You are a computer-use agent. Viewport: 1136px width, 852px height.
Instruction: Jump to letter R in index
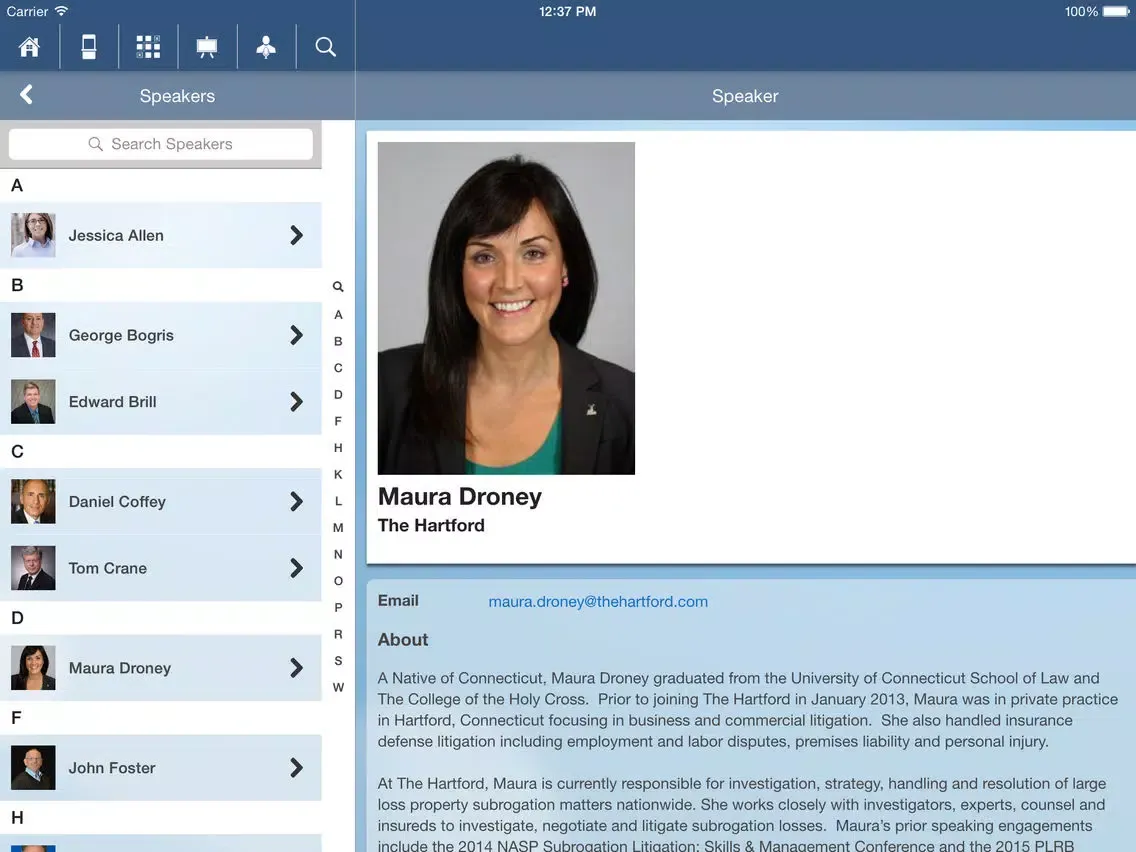click(x=338, y=634)
